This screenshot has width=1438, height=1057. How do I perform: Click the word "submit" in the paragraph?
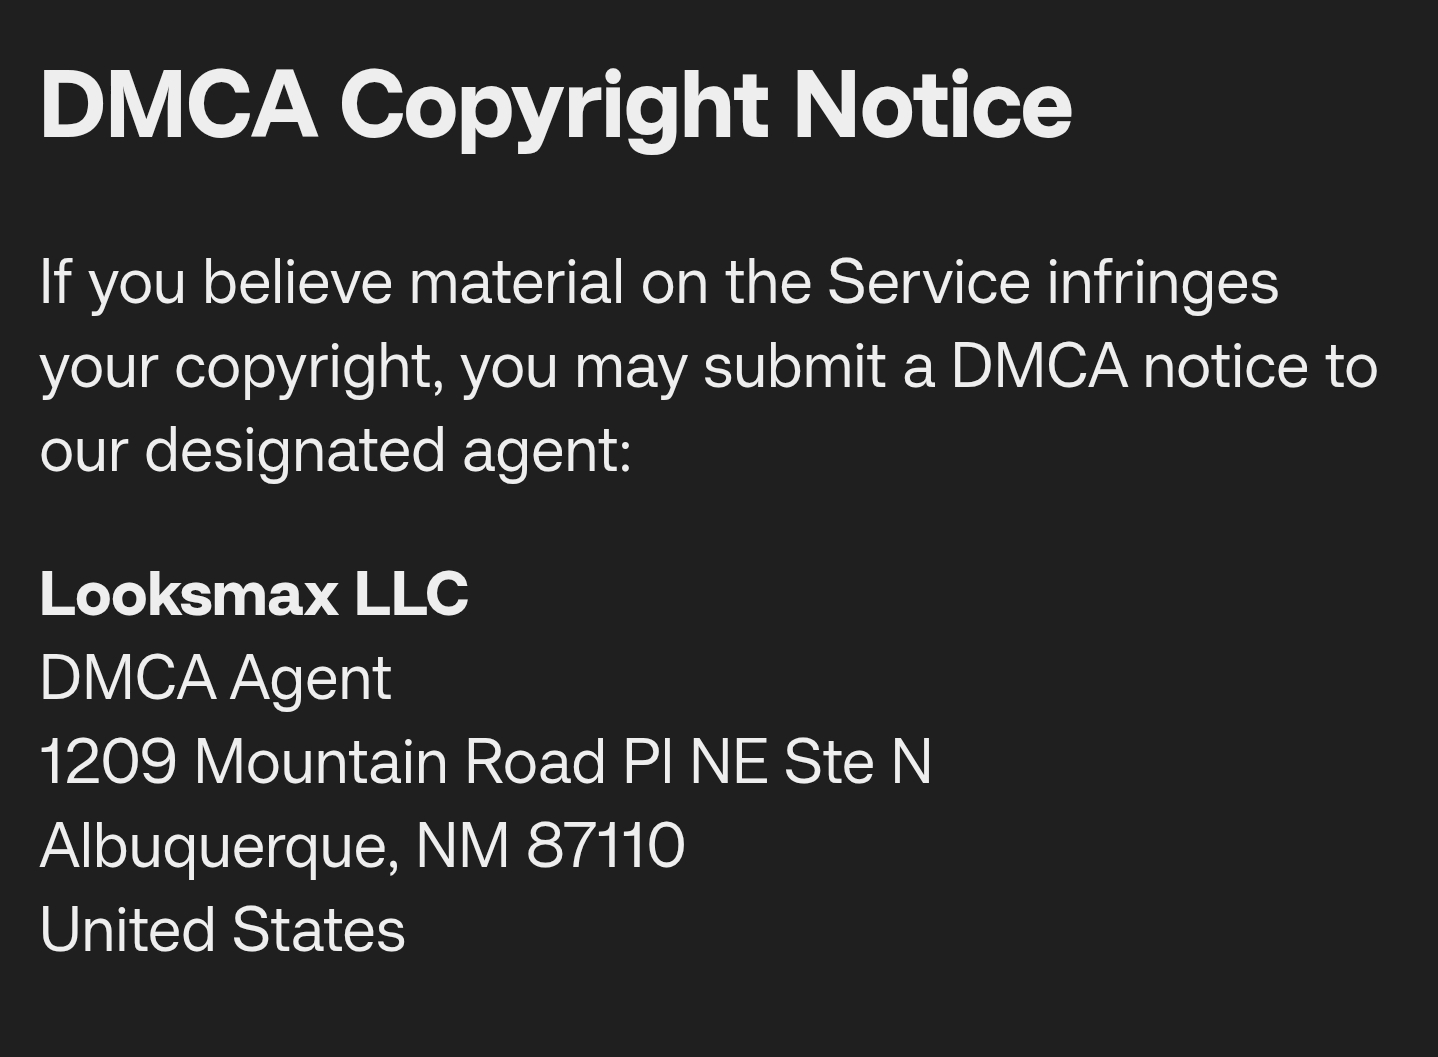pos(794,366)
